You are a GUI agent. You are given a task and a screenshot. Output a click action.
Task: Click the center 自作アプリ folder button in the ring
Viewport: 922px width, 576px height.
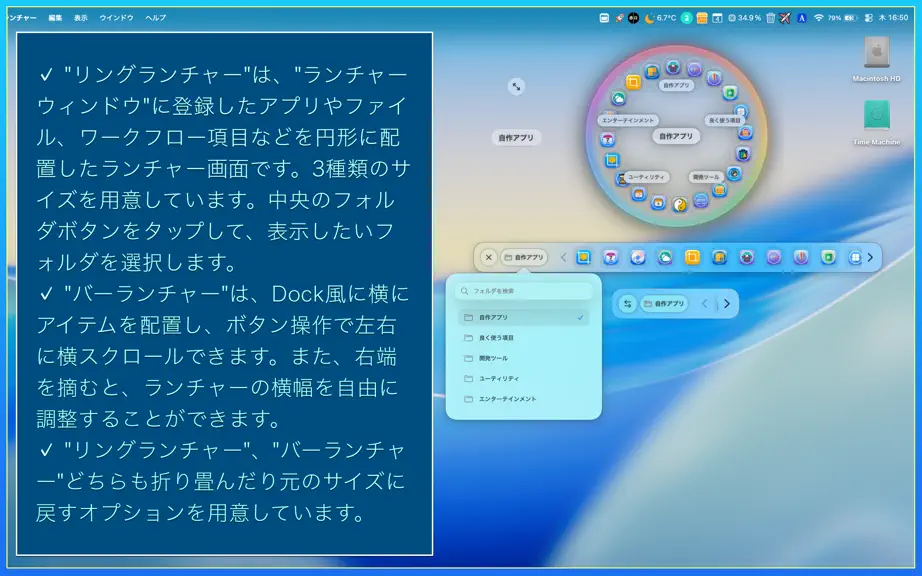(676, 136)
